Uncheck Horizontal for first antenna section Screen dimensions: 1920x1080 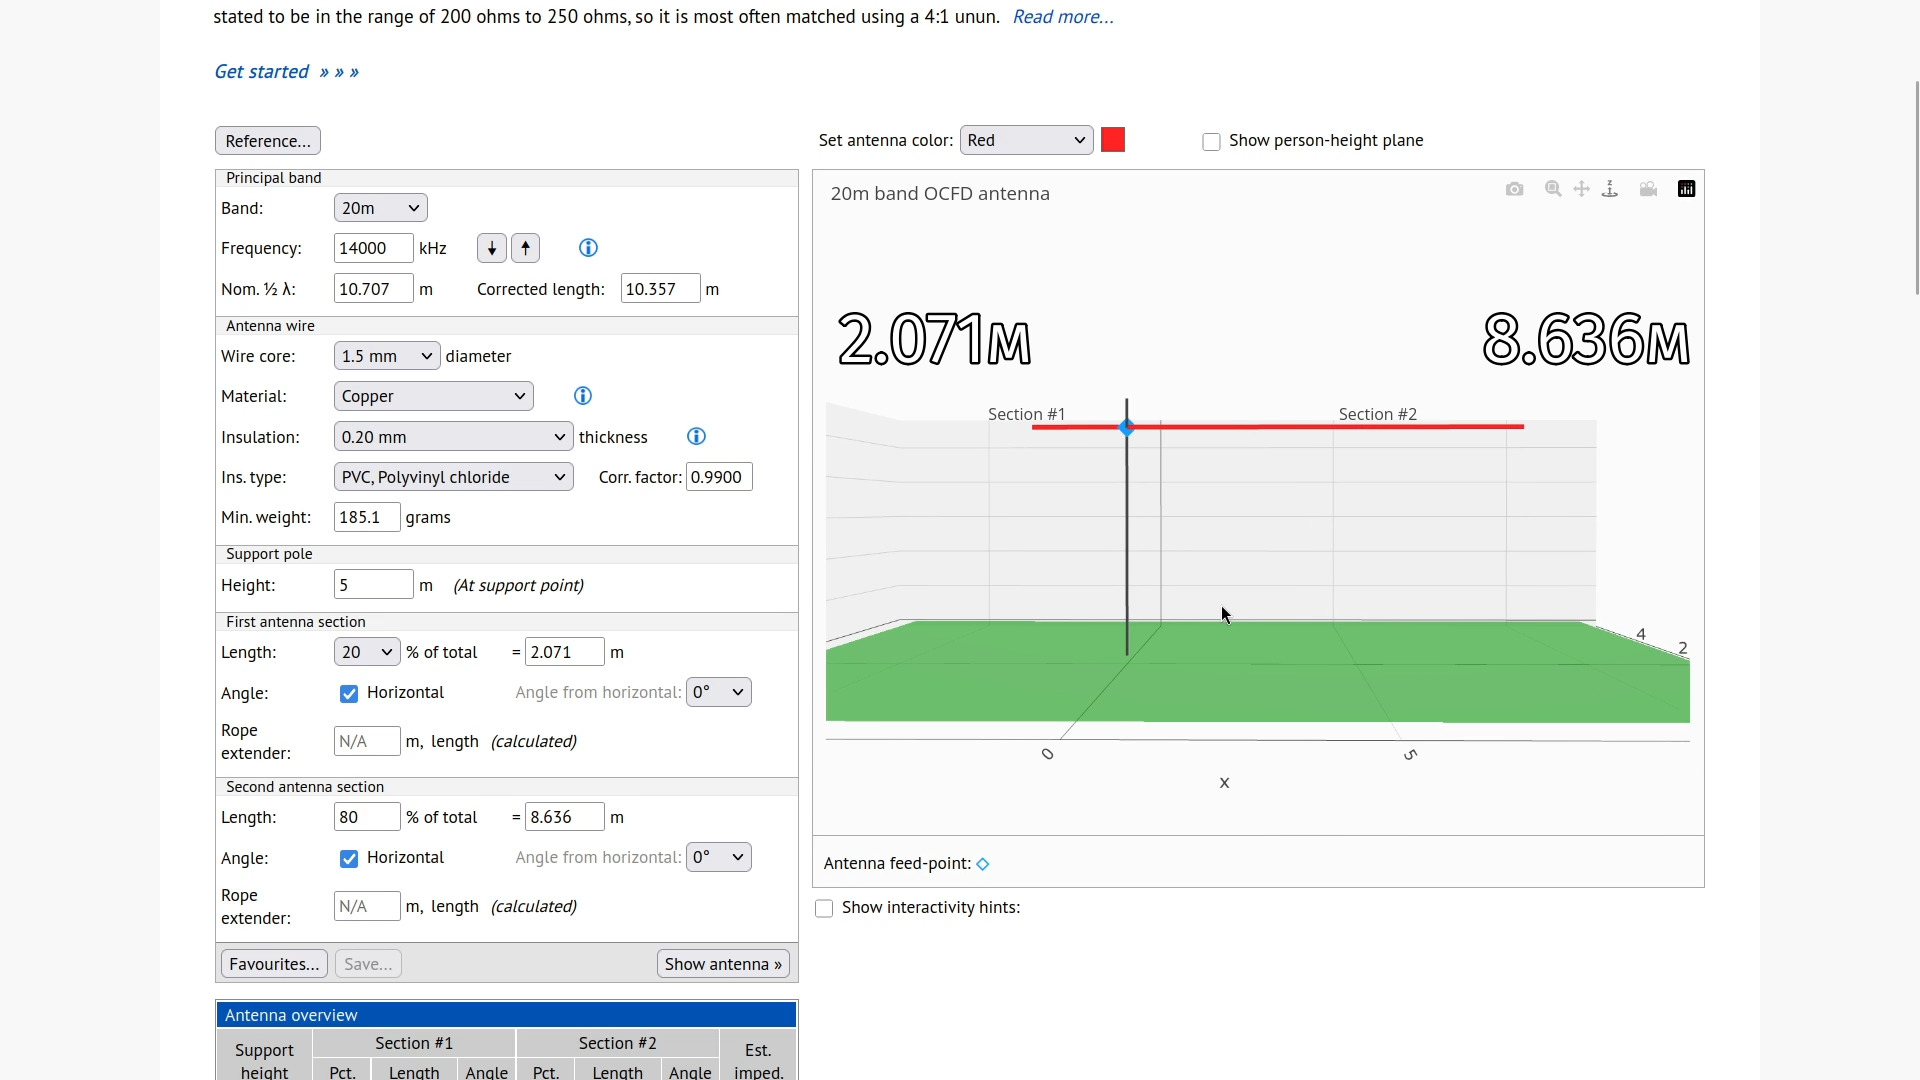349,694
